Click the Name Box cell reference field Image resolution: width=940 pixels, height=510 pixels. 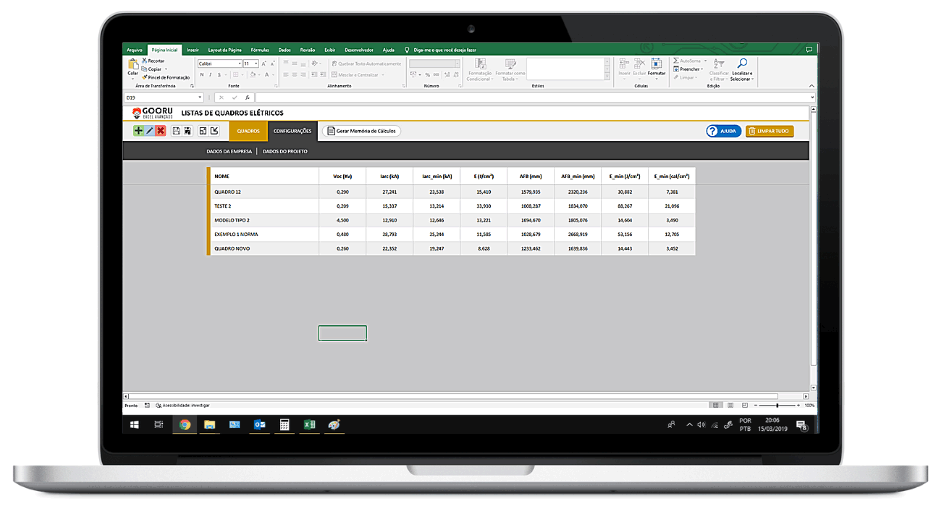click(x=160, y=98)
